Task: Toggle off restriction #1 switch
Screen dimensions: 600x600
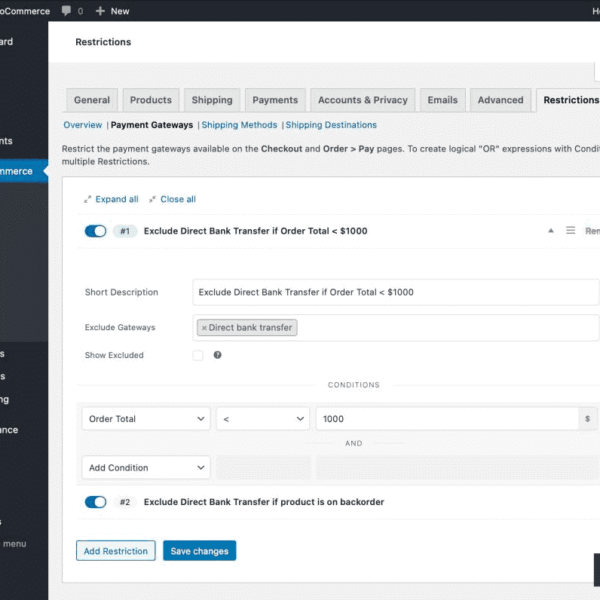Action: (96, 231)
